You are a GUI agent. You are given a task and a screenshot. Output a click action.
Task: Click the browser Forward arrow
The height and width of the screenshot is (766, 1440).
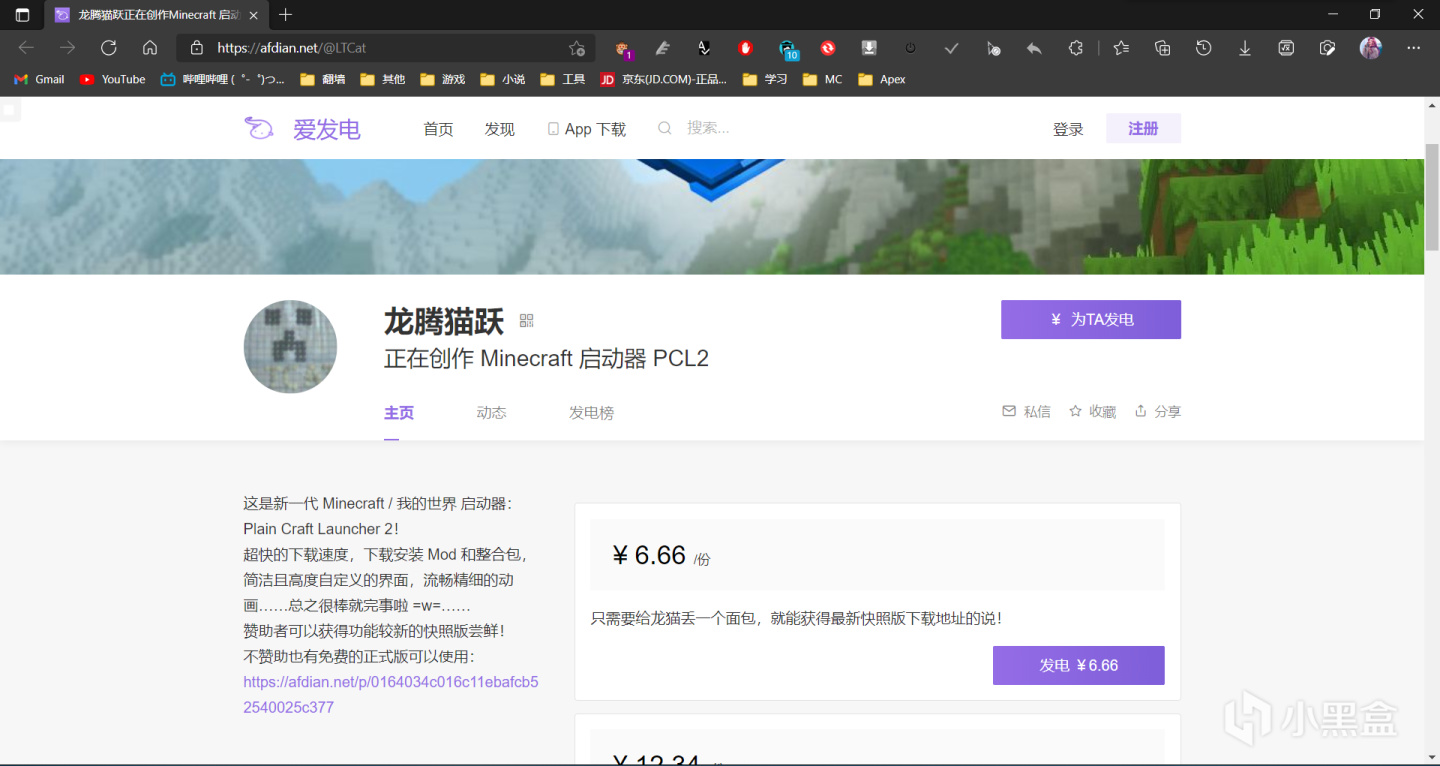67,47
